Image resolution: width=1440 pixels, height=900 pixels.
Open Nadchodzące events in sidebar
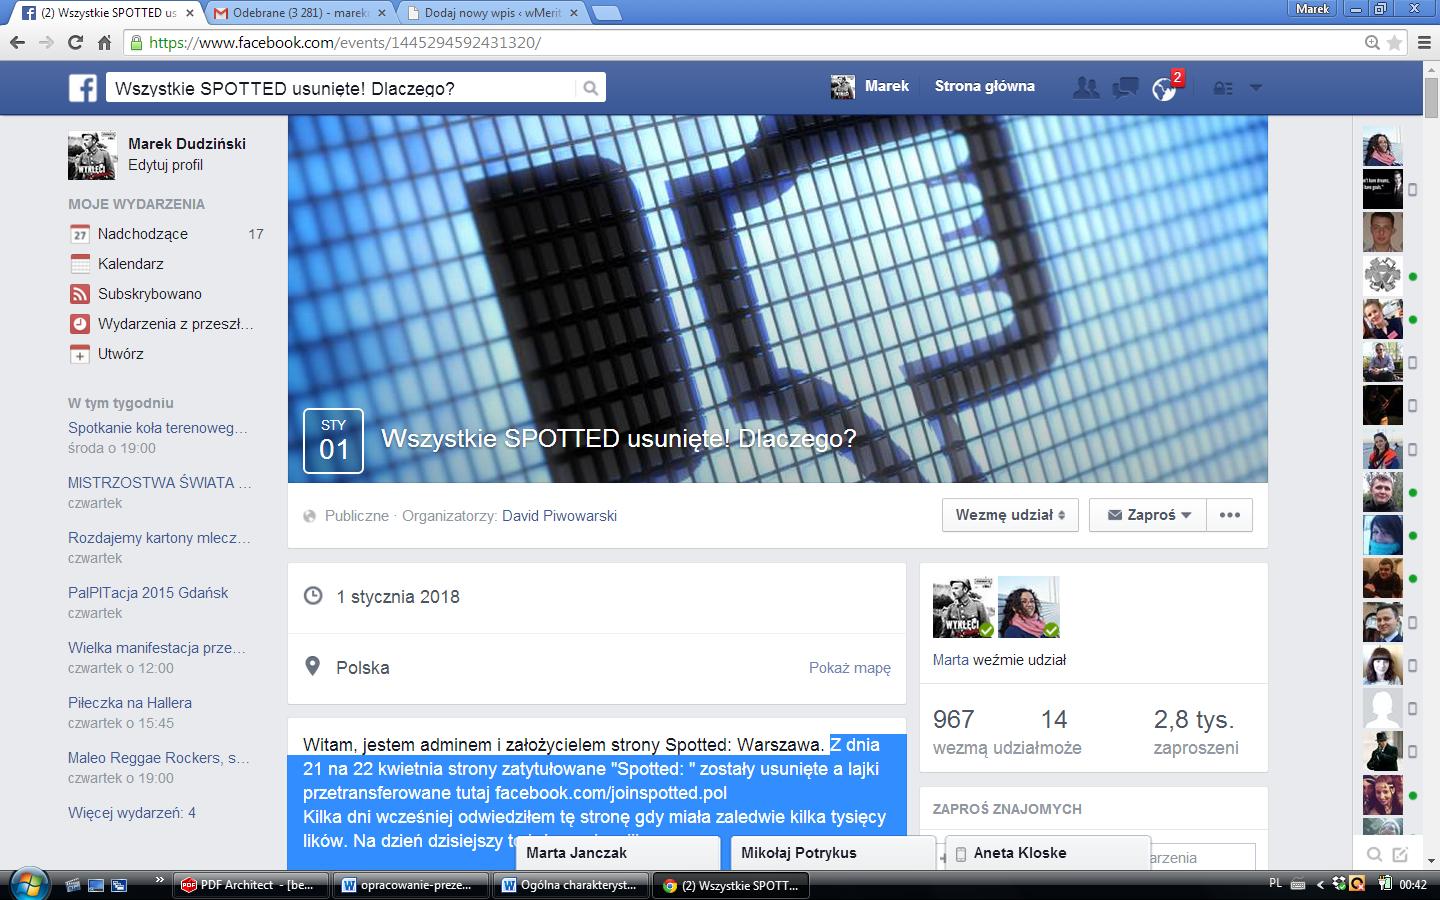pyautogui.click(x=142, y=234)
